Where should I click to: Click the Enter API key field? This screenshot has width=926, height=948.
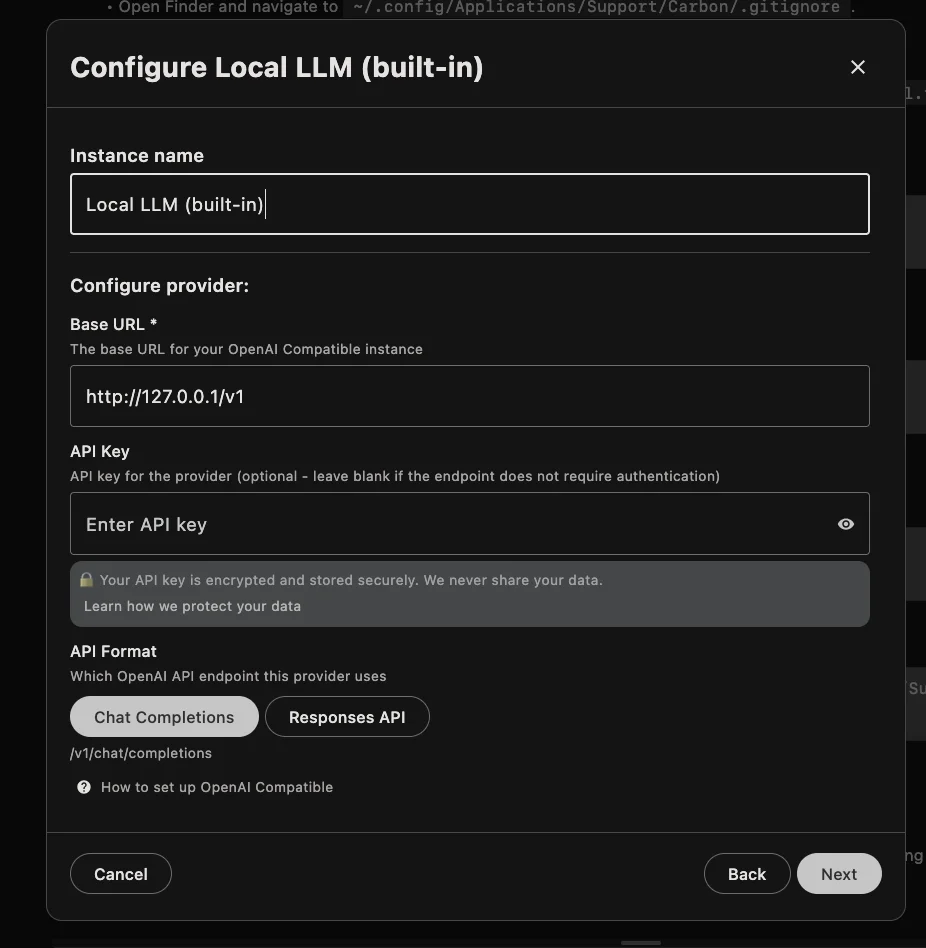tap(470, 524)
